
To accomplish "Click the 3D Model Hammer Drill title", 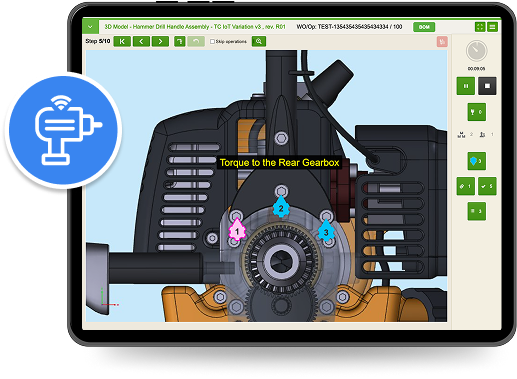I will tap(195, 27).
